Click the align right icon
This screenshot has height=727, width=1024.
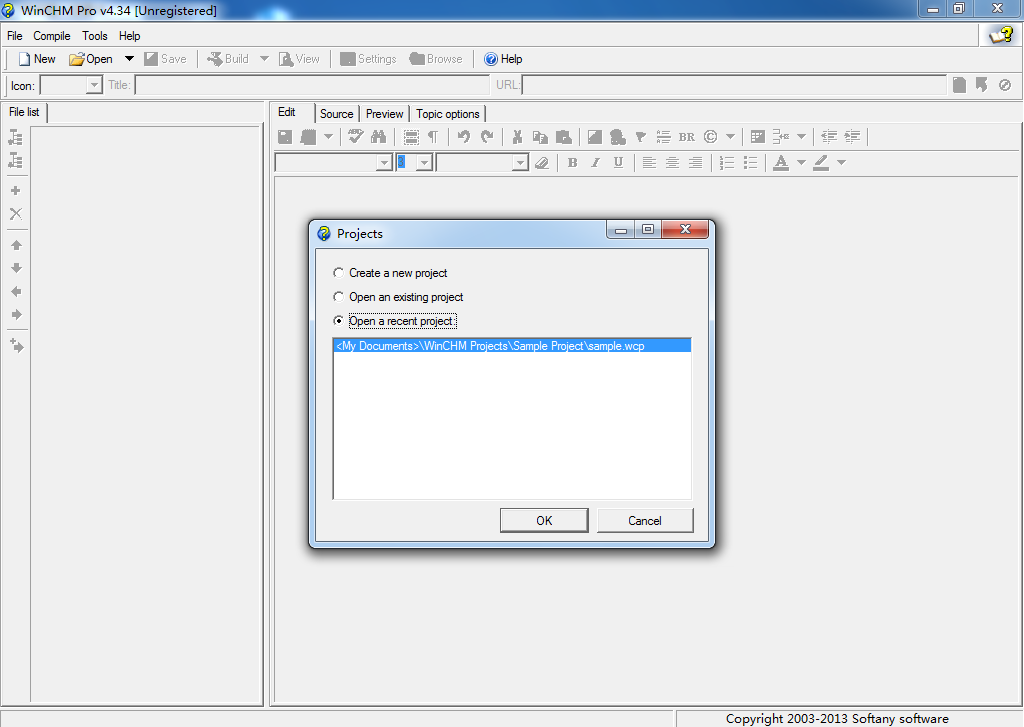click(696, 163)
